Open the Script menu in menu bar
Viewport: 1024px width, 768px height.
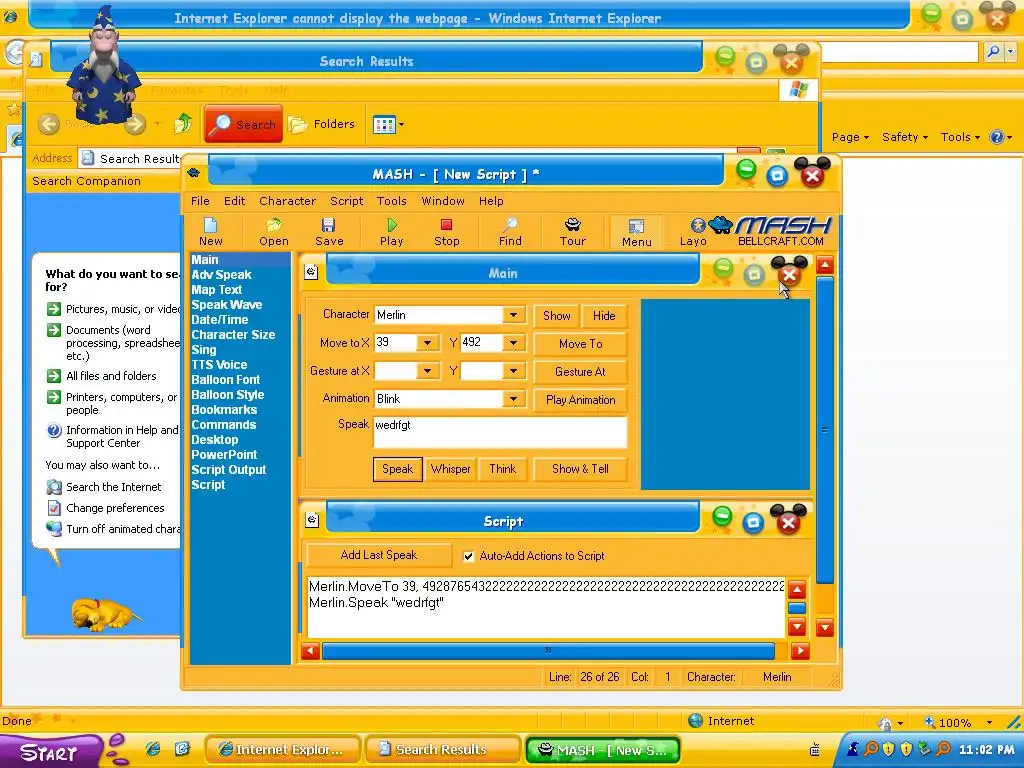(x=347, y=201)
